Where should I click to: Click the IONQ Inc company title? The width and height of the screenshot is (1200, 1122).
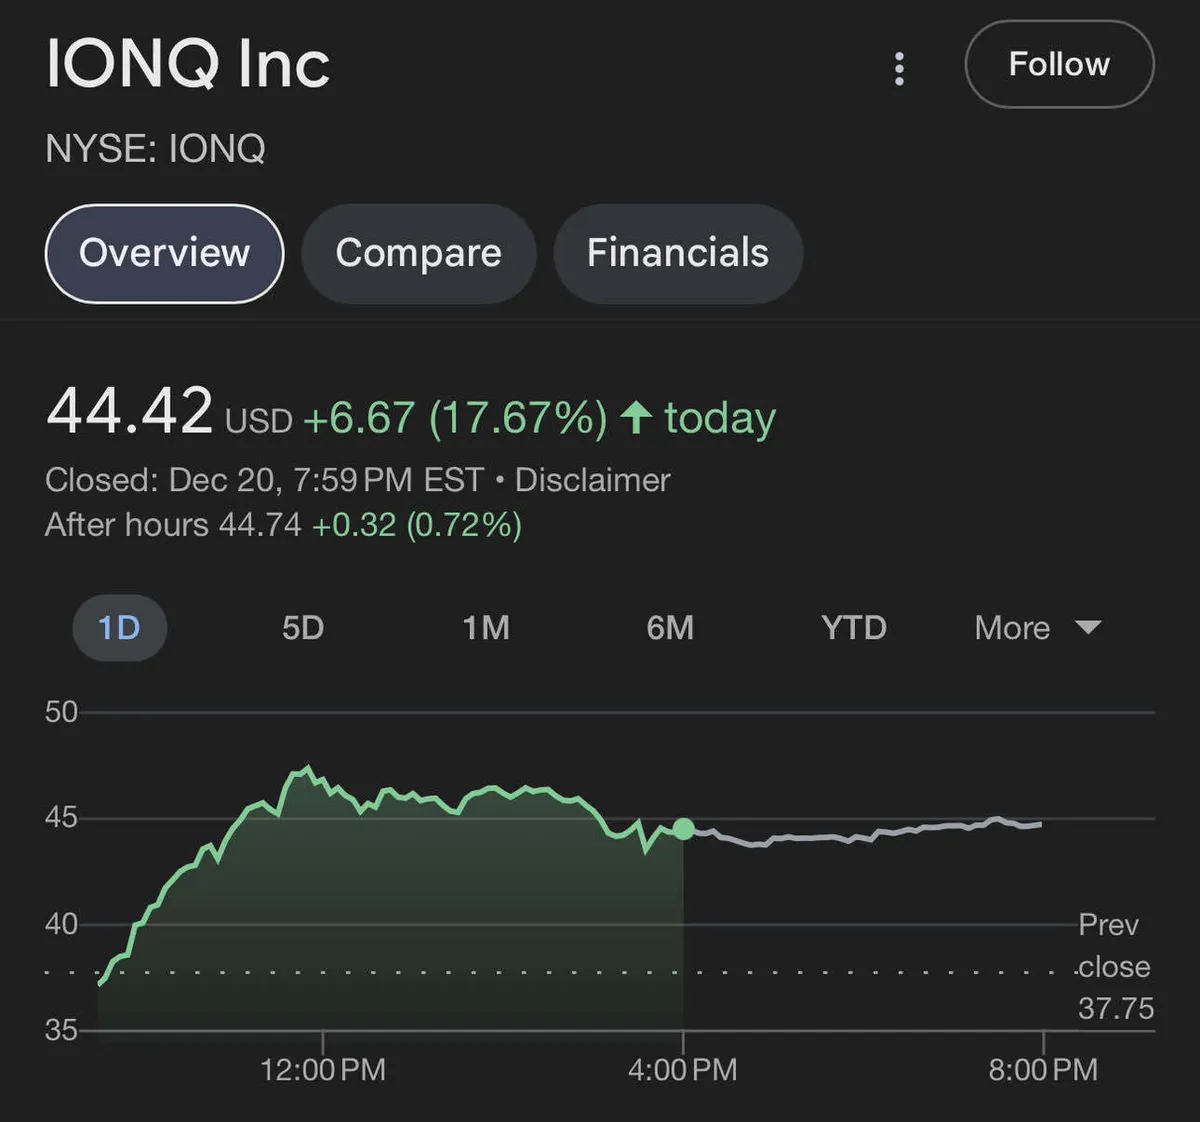(188, 64)
